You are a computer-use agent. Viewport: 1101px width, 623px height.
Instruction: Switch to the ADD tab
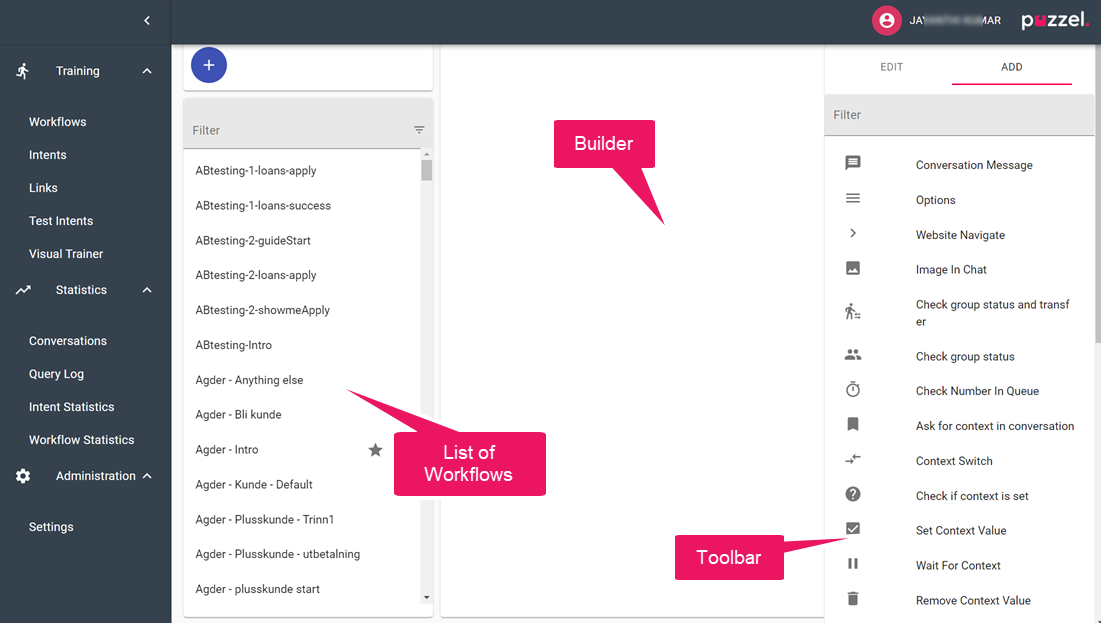(1011, 67)
